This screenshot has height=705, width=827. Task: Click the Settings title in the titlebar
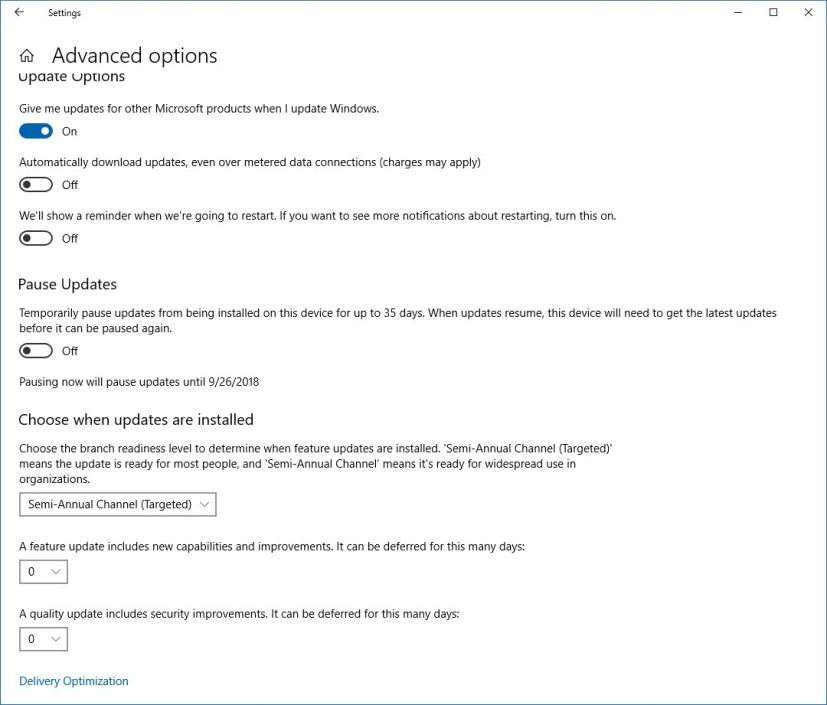[x=64, y=13]
